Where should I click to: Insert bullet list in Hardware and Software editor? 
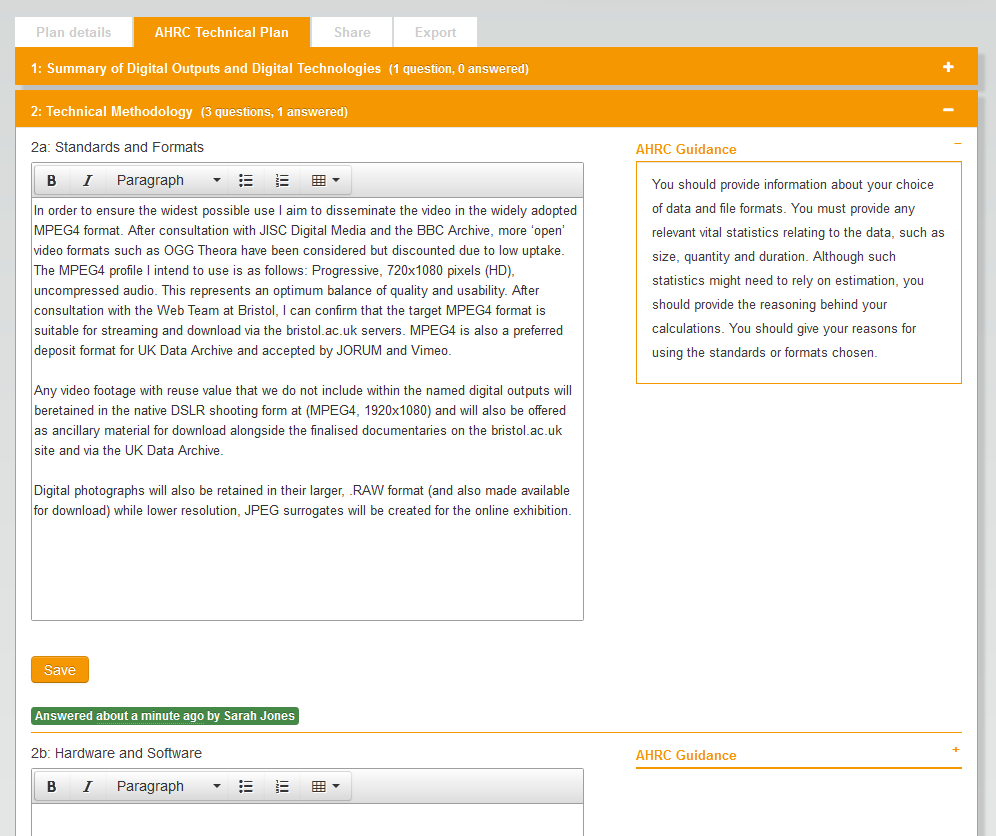[x=246, y=787]
